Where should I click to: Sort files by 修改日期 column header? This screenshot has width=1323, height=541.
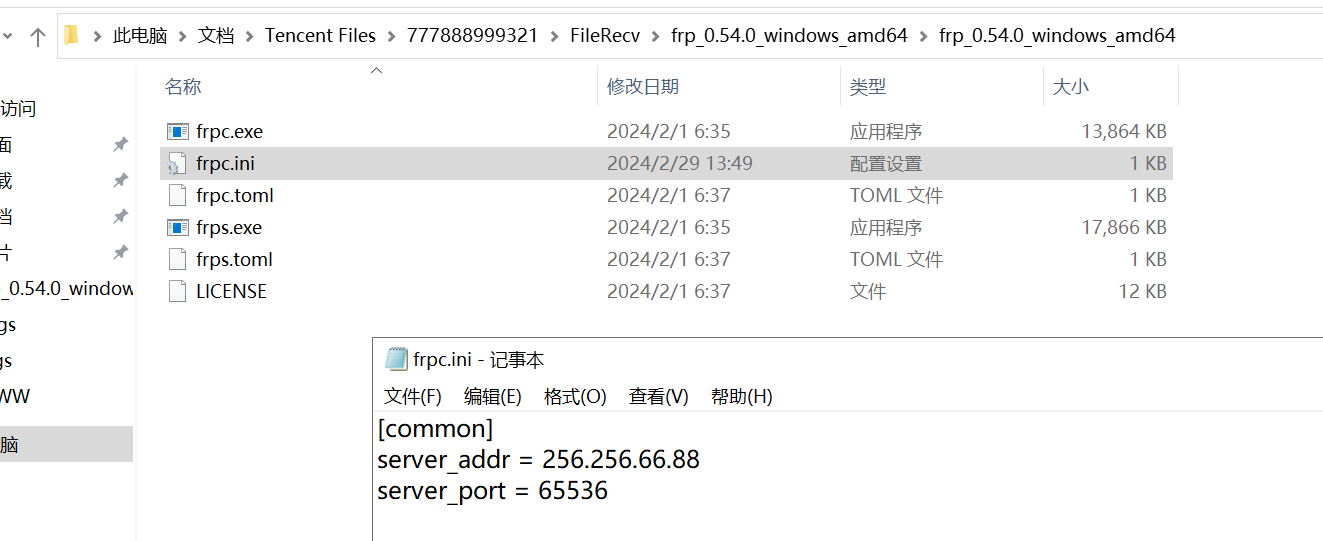pos(643,87)
